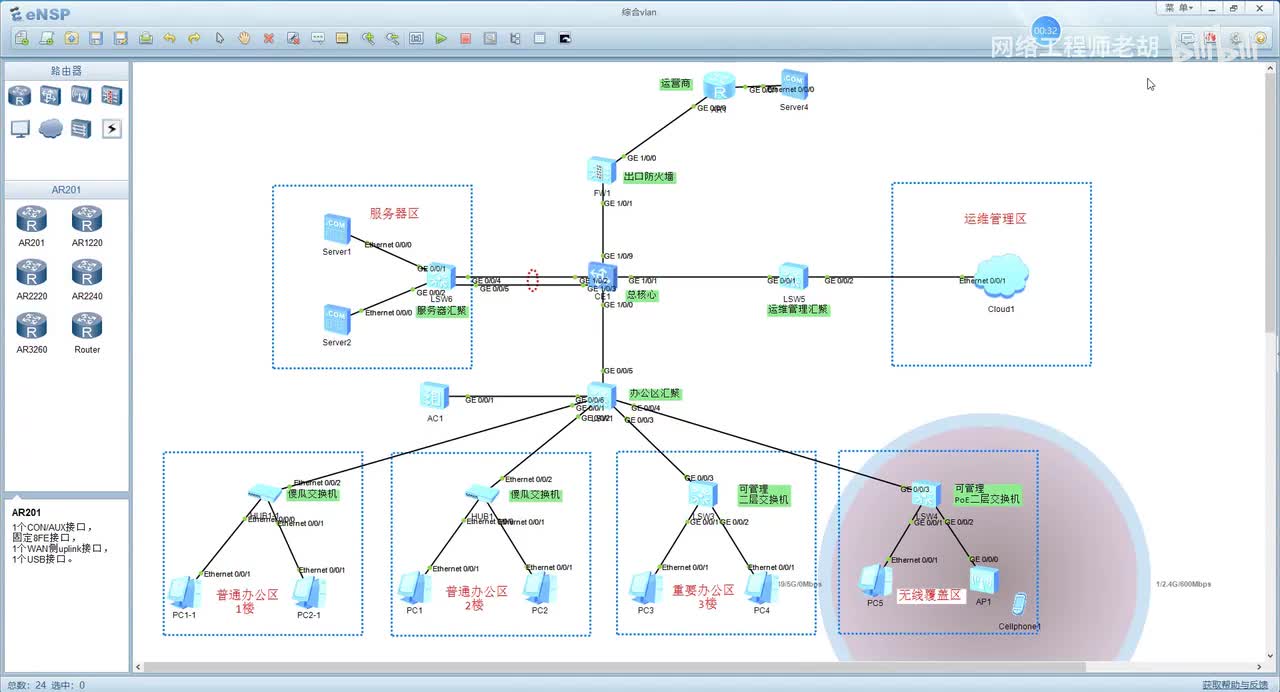Click the data capture toolbar icon
This screenshot has width=1280, height=692.
(490, 38)
